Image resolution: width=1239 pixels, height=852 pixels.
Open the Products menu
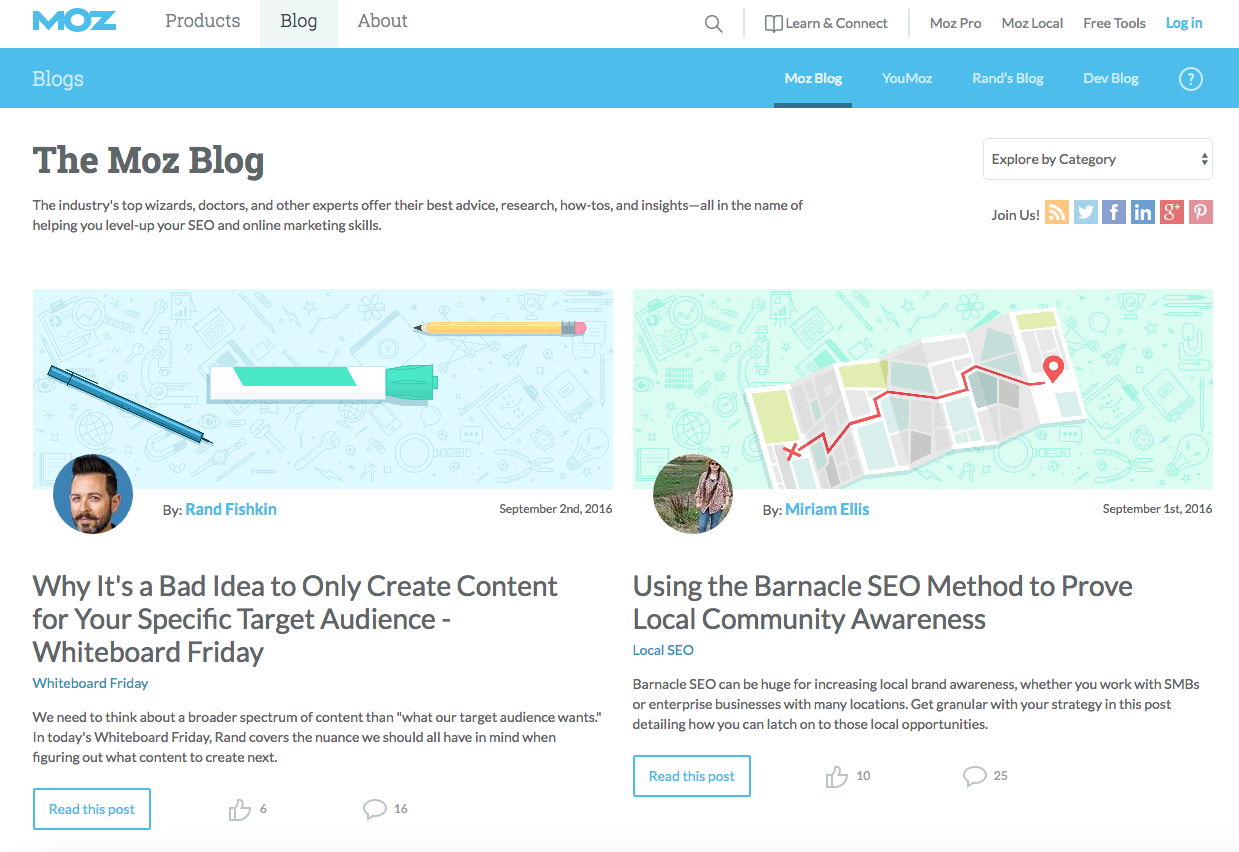203,22
